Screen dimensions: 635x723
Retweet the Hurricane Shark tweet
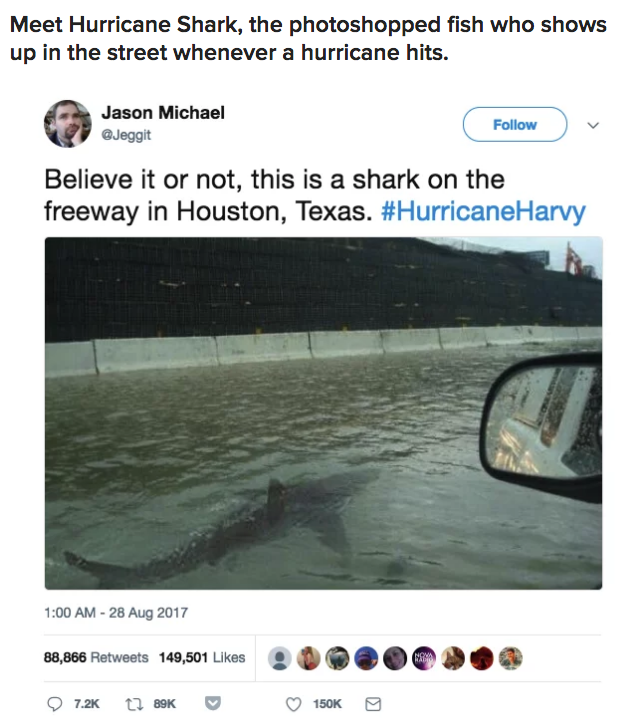(131, 704)
